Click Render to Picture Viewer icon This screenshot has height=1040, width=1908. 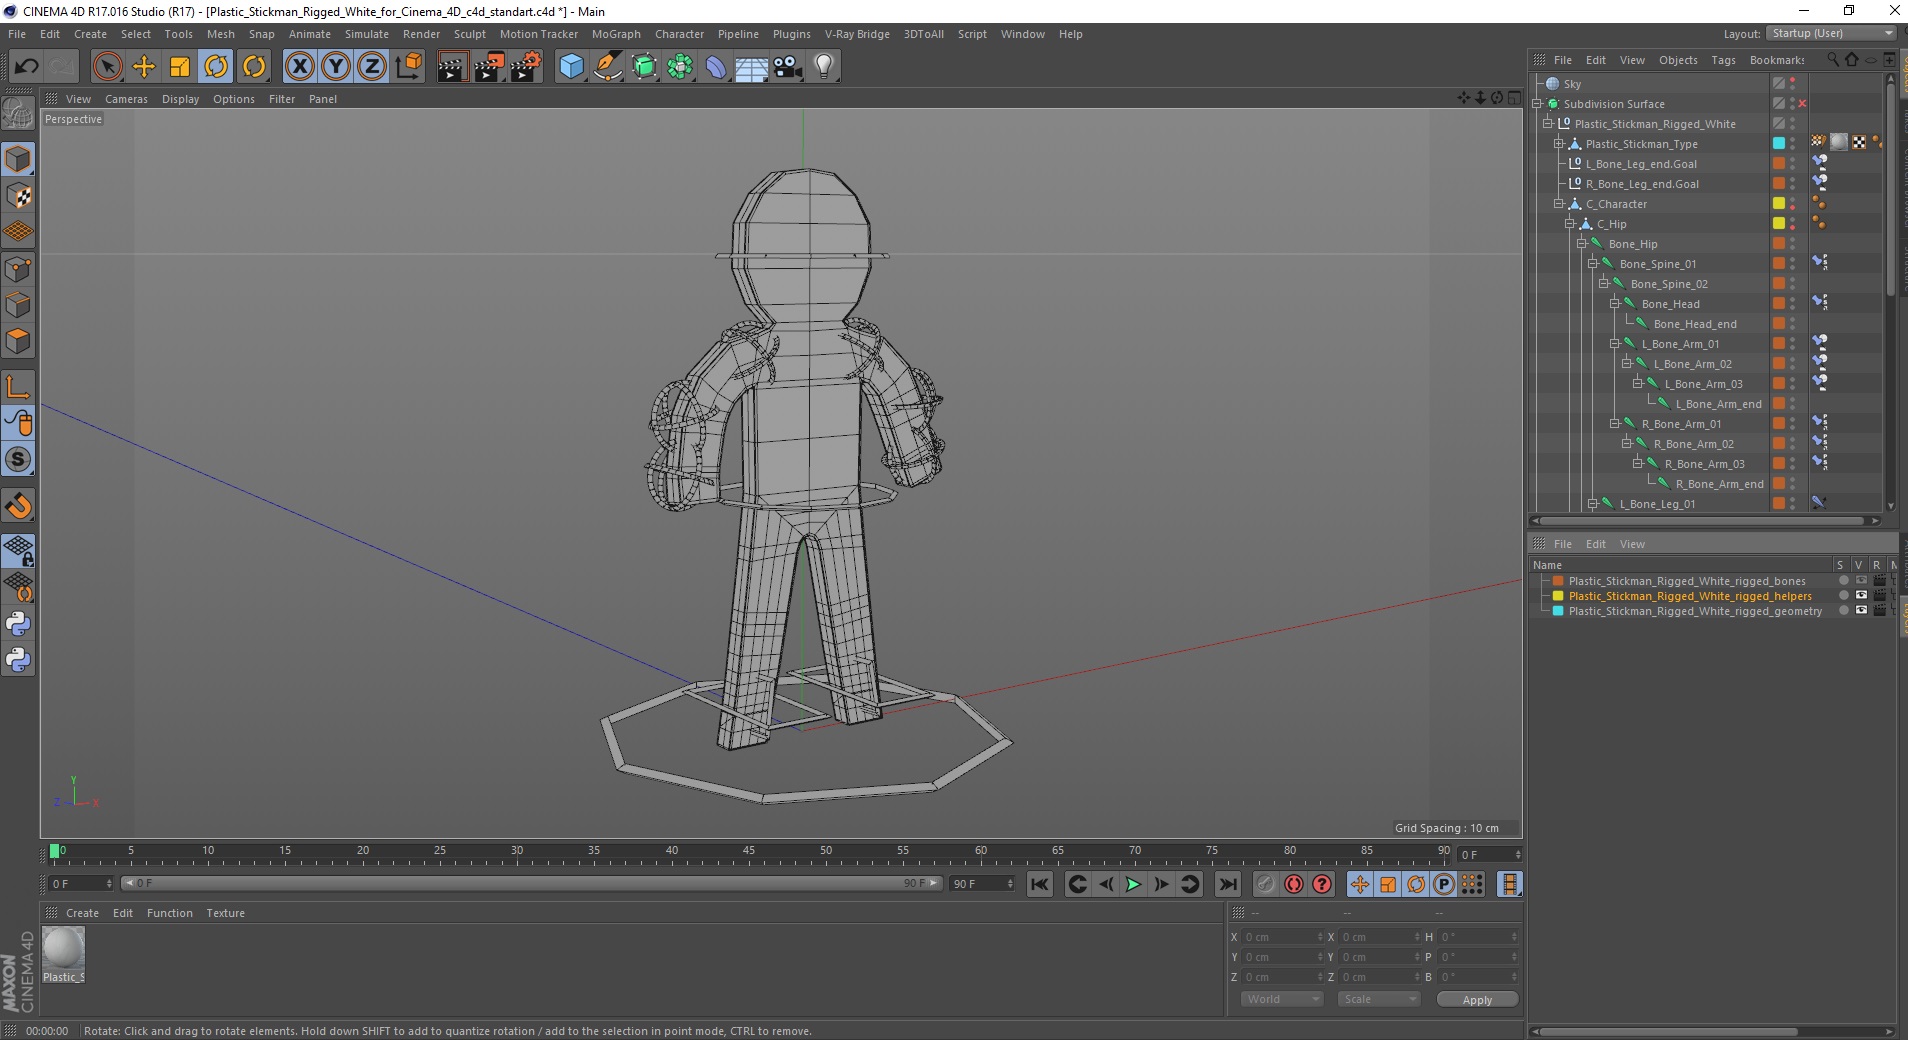[489, 67]
